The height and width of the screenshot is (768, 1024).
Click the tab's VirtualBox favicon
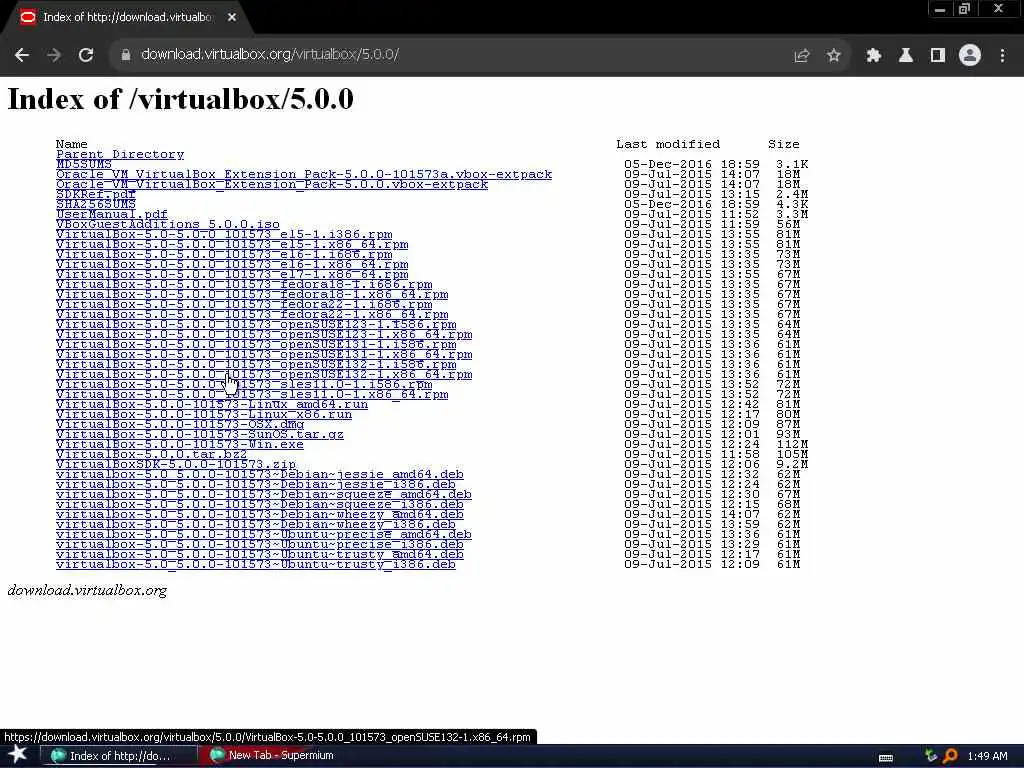27,18
